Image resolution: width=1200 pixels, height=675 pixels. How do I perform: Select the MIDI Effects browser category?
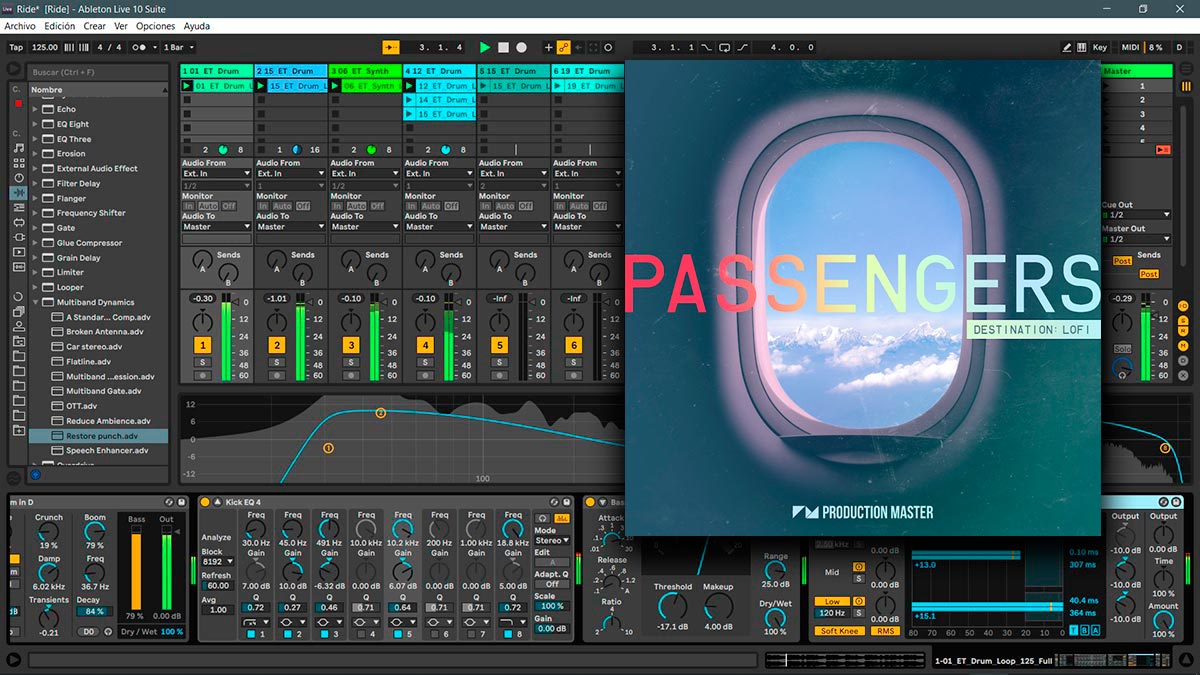click(17, 208)
